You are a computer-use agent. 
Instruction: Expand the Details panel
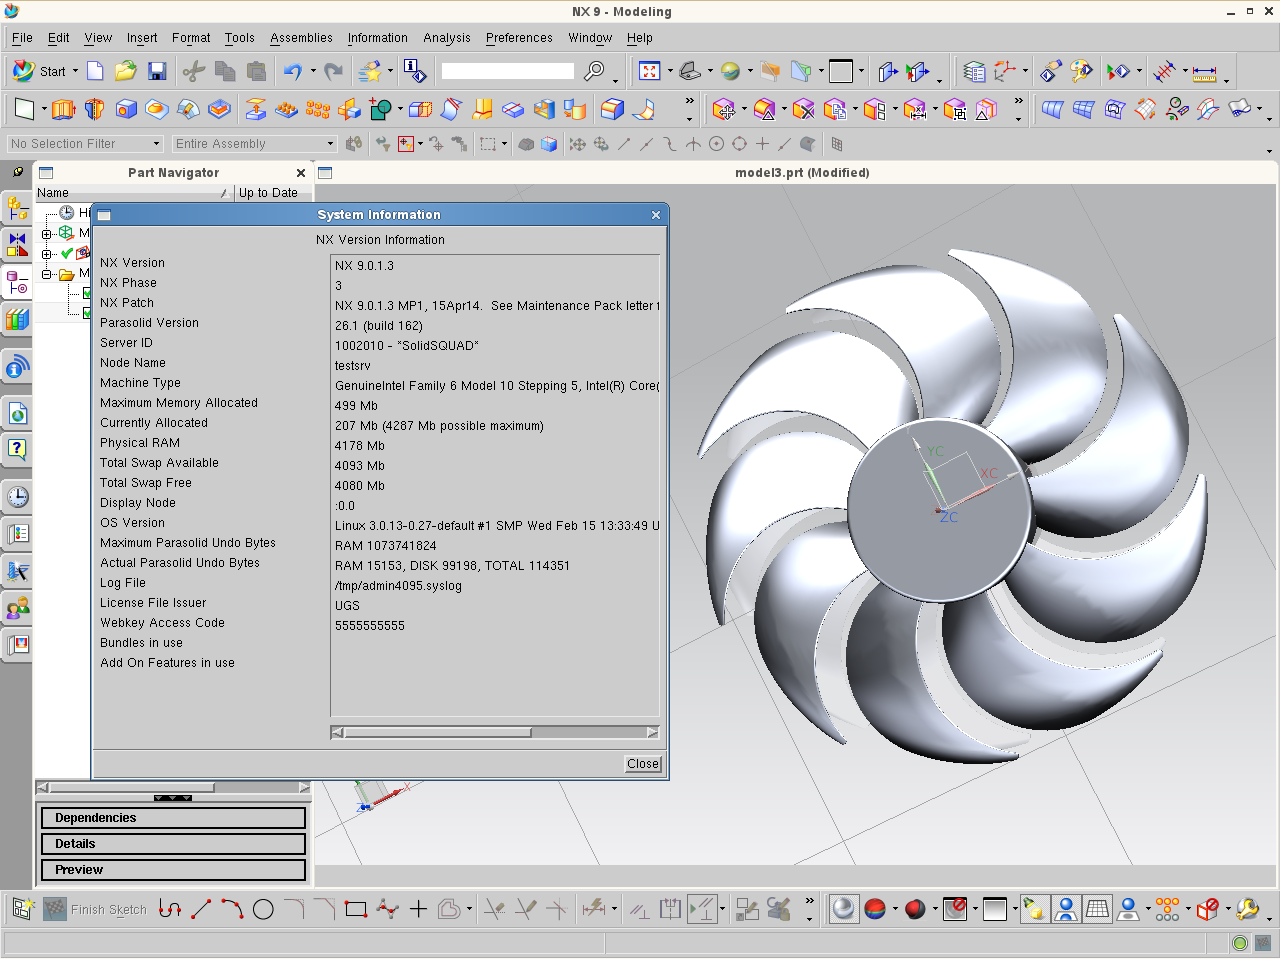point(173,844)
